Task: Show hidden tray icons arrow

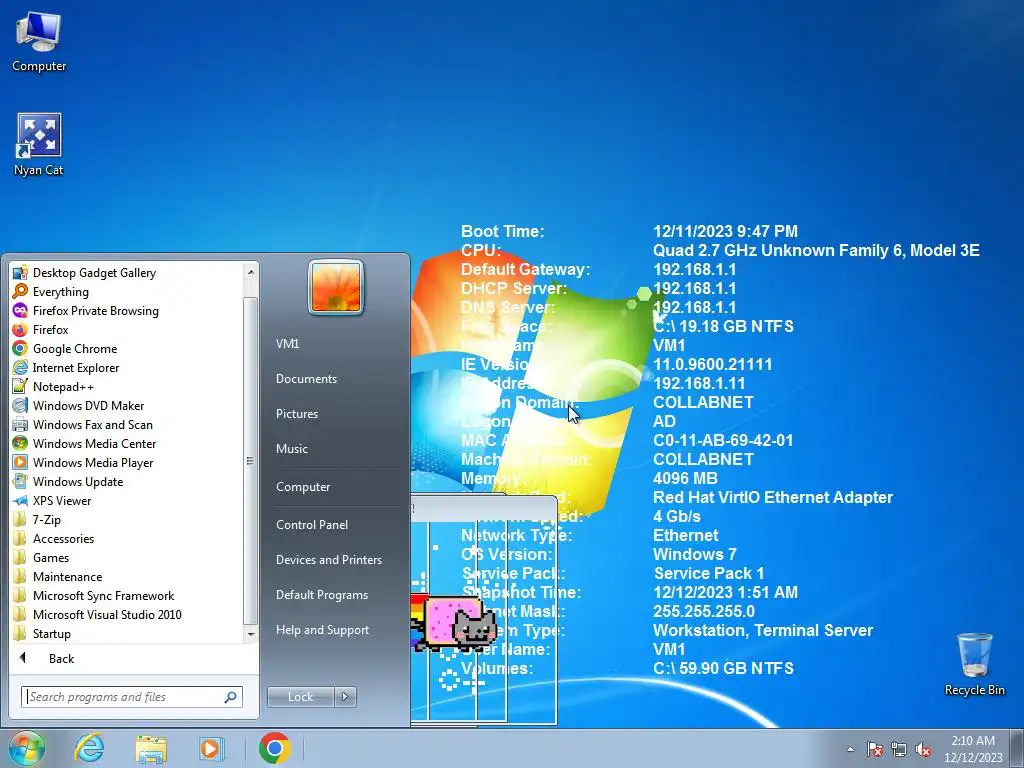Action: click(x=850, y=749)
